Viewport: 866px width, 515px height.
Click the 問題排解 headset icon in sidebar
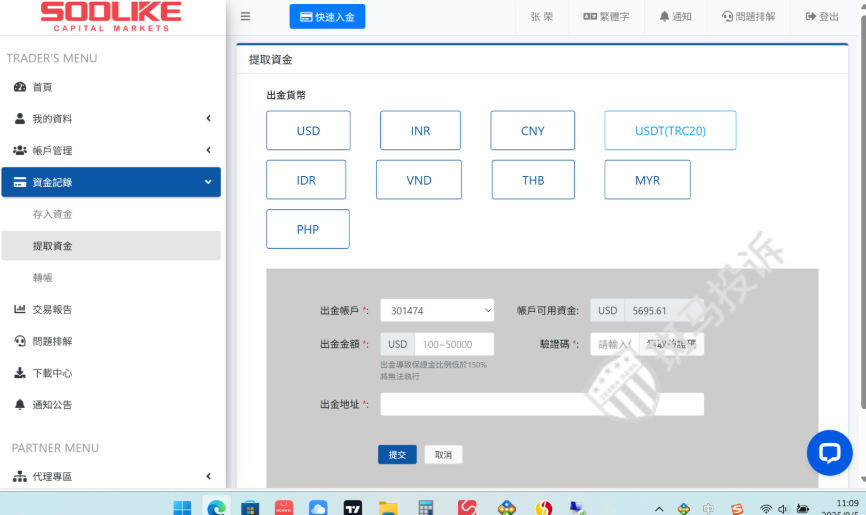(19, 341)
